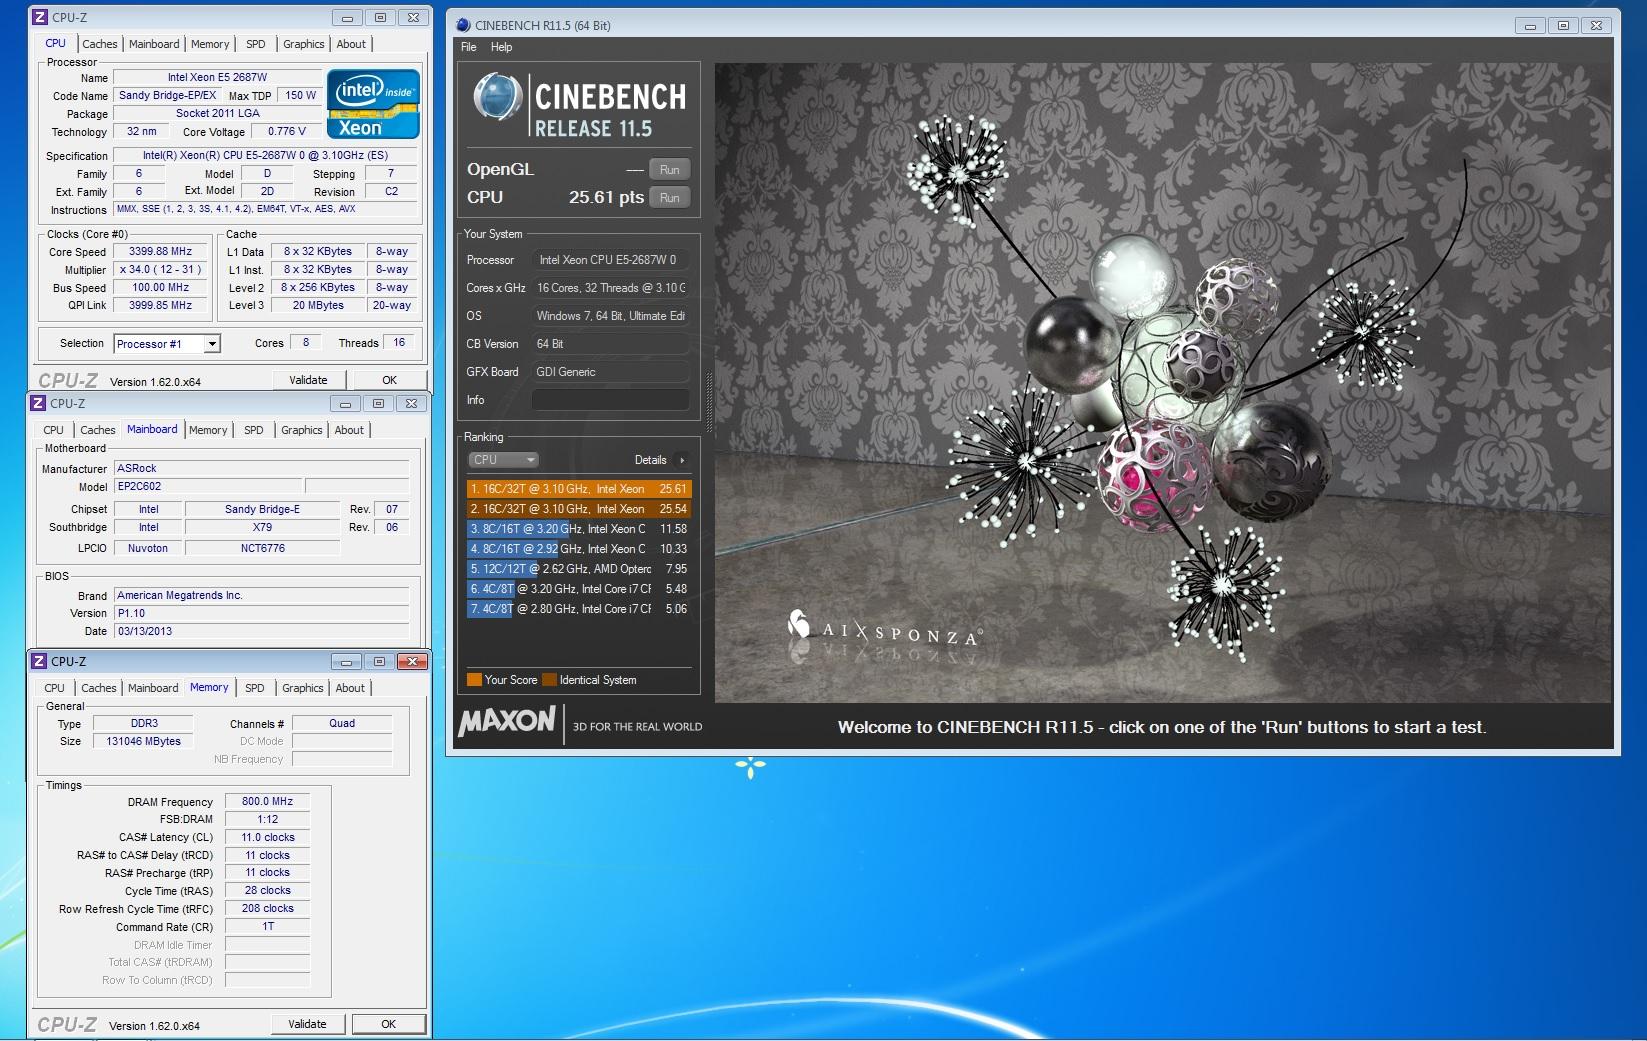Viewport: 1647px width, 1041px height.
Task: Open Caches tab in middle CPU-Z window
Action: tap(98, 430)
